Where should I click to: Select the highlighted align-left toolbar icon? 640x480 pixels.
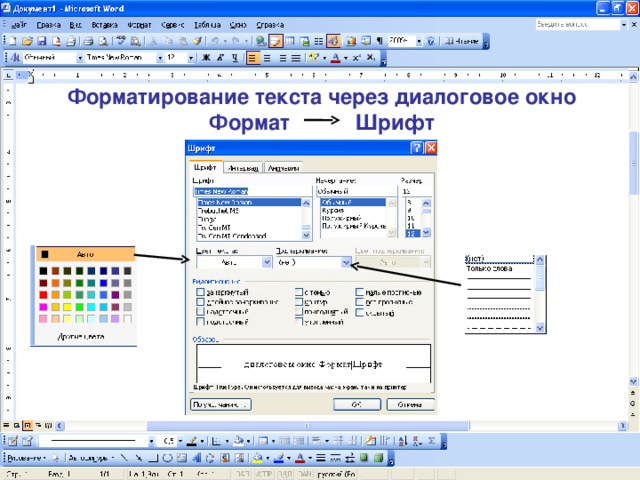click(252, 58)
